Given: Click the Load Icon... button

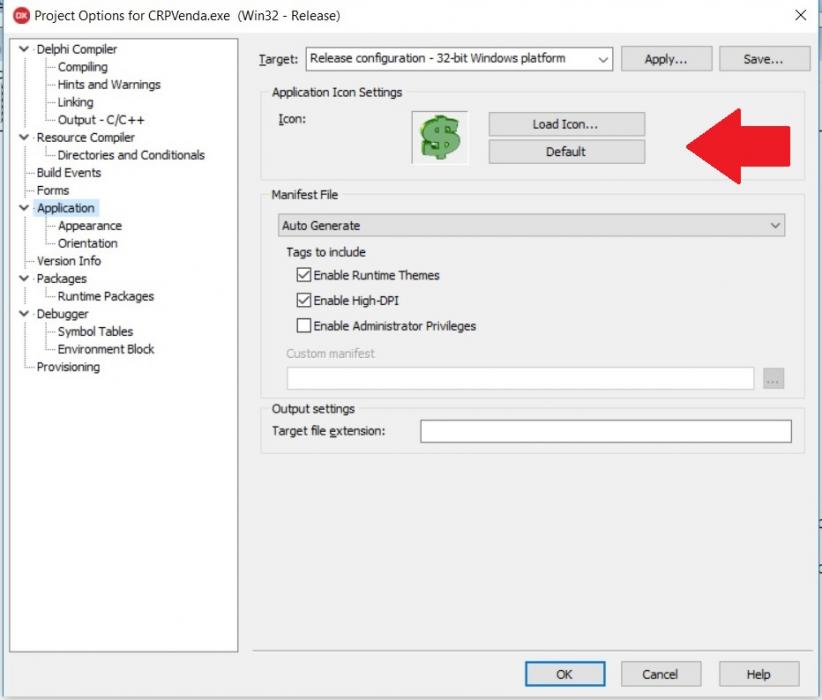Looking at the screenshot, I should coord(567,124).
